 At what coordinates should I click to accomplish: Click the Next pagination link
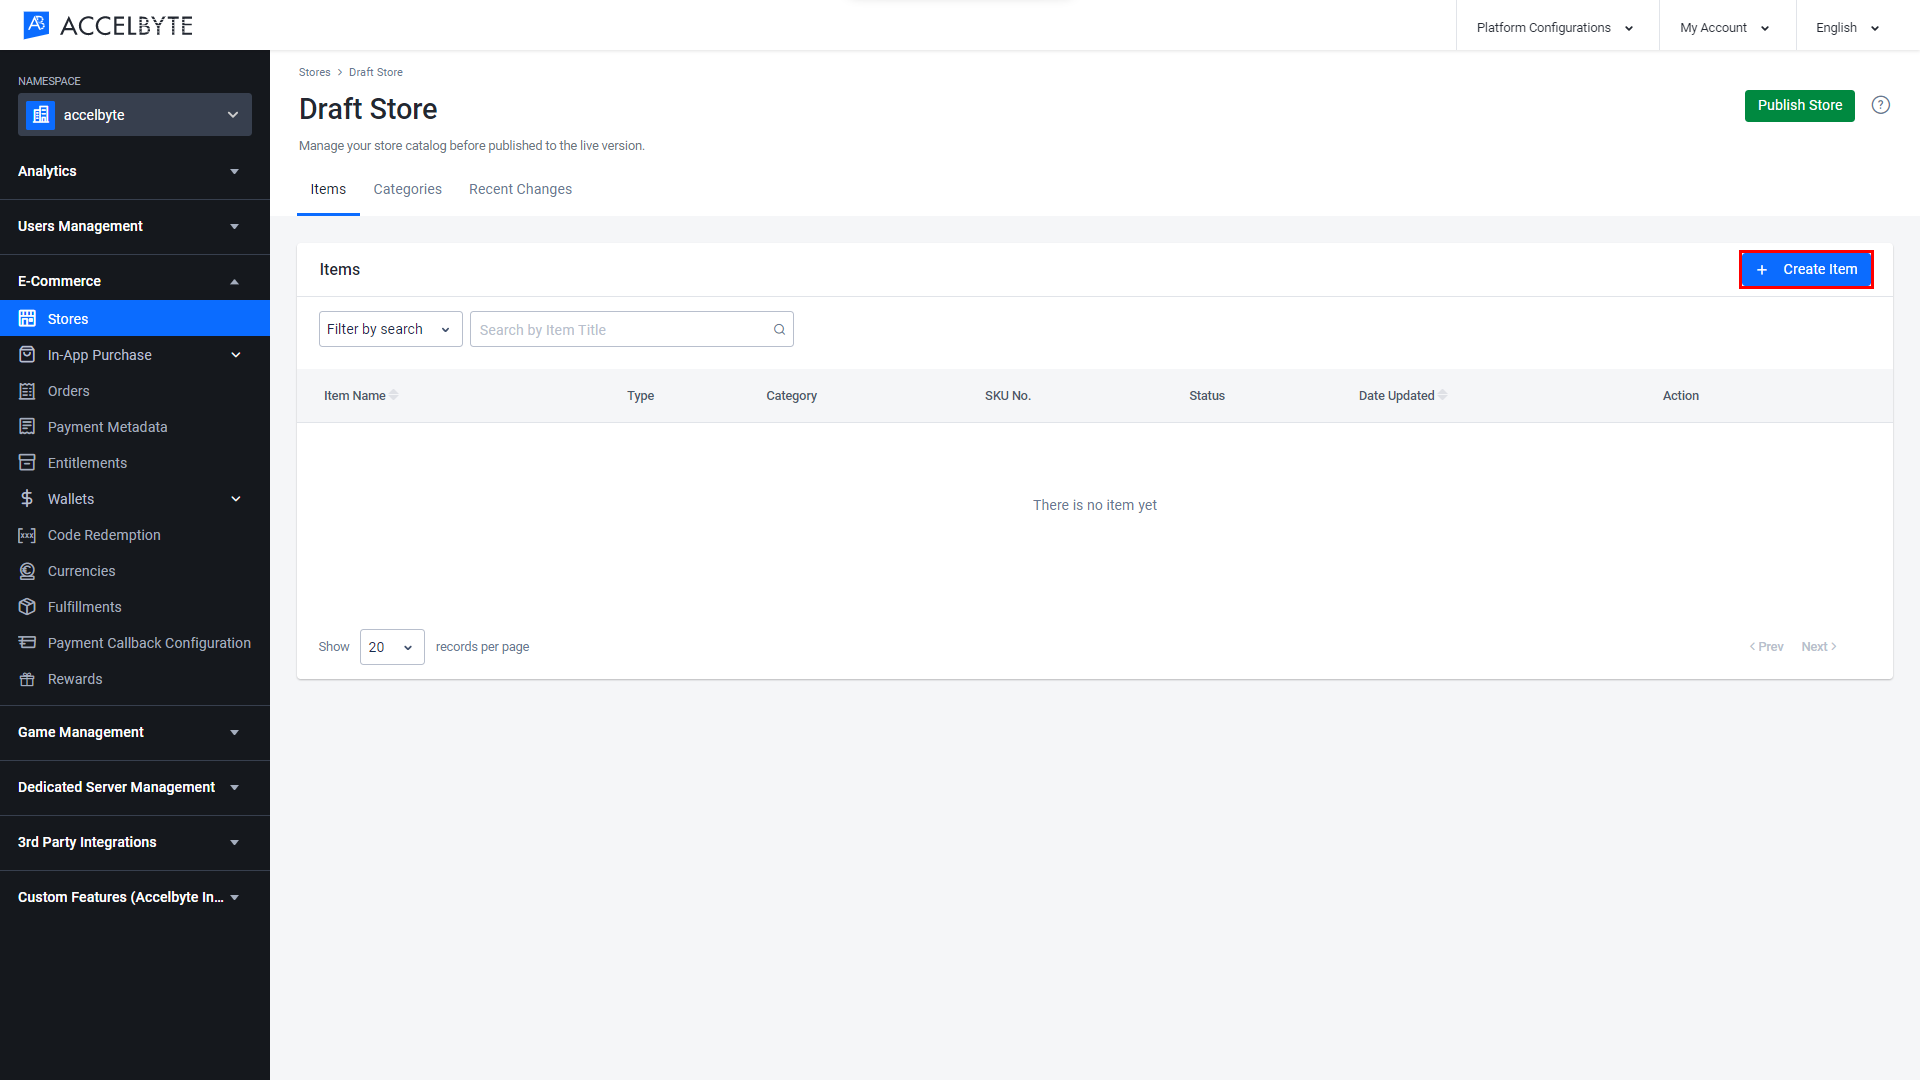click(x=1819, y=647)
